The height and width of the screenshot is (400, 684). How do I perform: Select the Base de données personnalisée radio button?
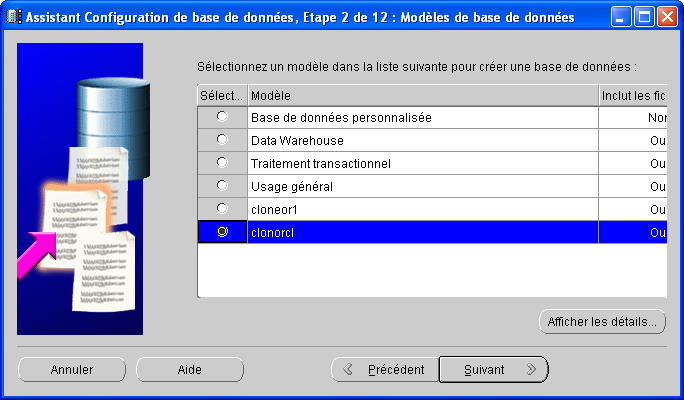point(222,117)
